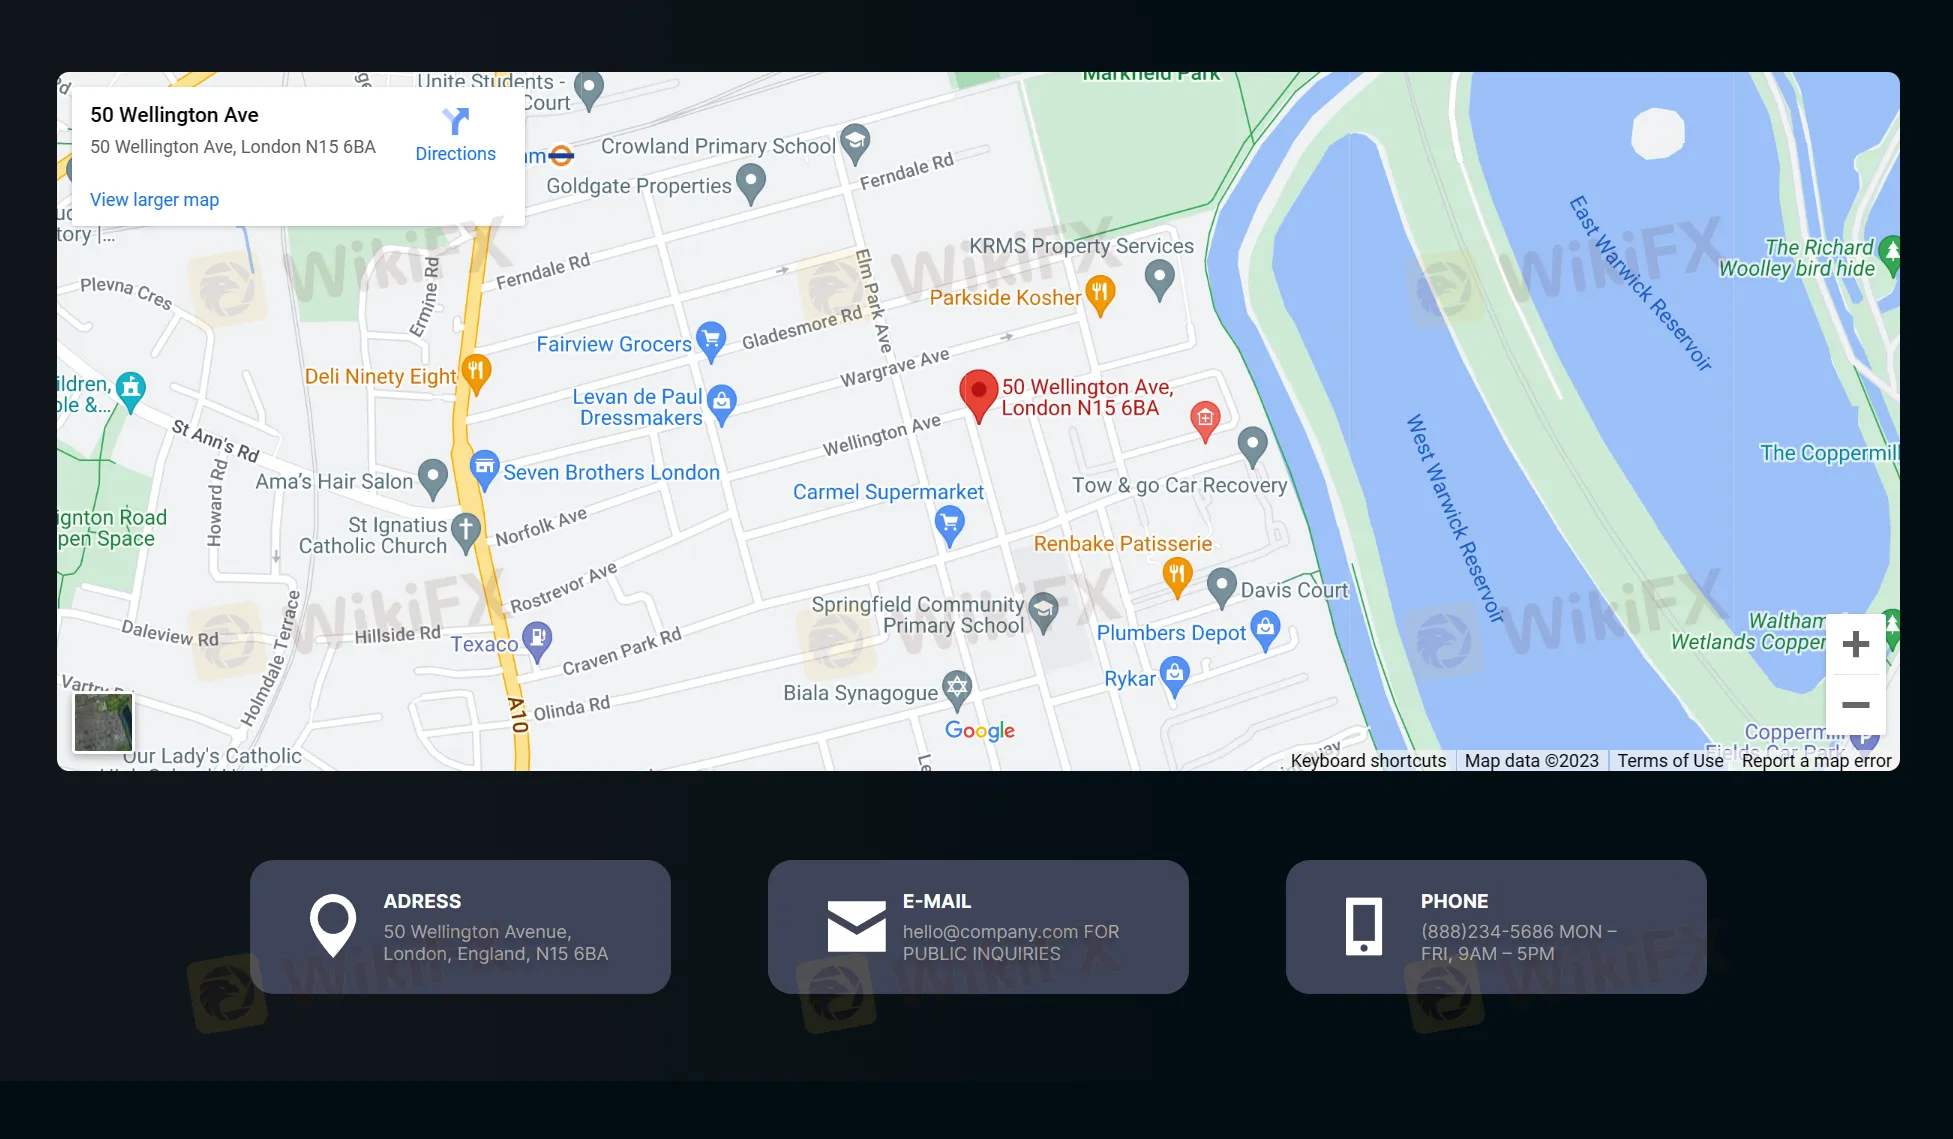Image resolution: width=1953 pixels, height=1139 pixels.
Task: Select Carmel Supermarket cart marker
Action: (x=949, y=523)
